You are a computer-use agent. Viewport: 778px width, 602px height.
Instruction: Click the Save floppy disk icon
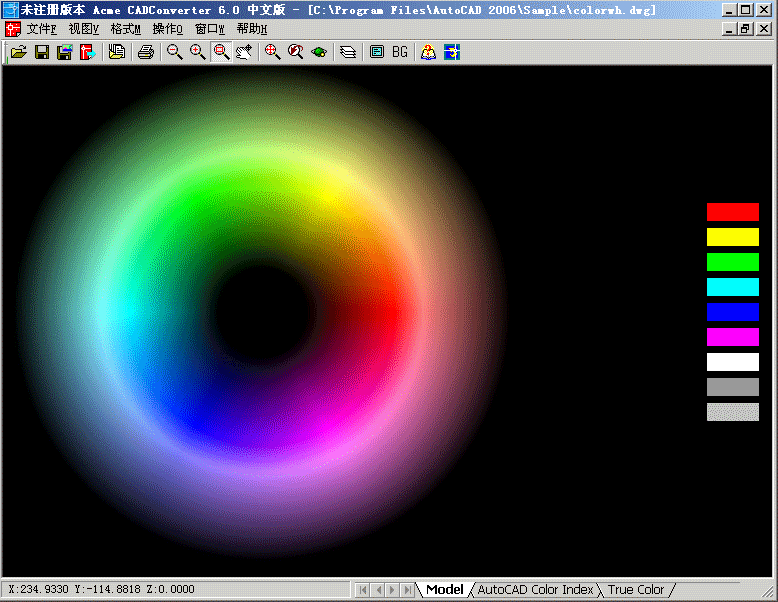click(x=42, y=52)
